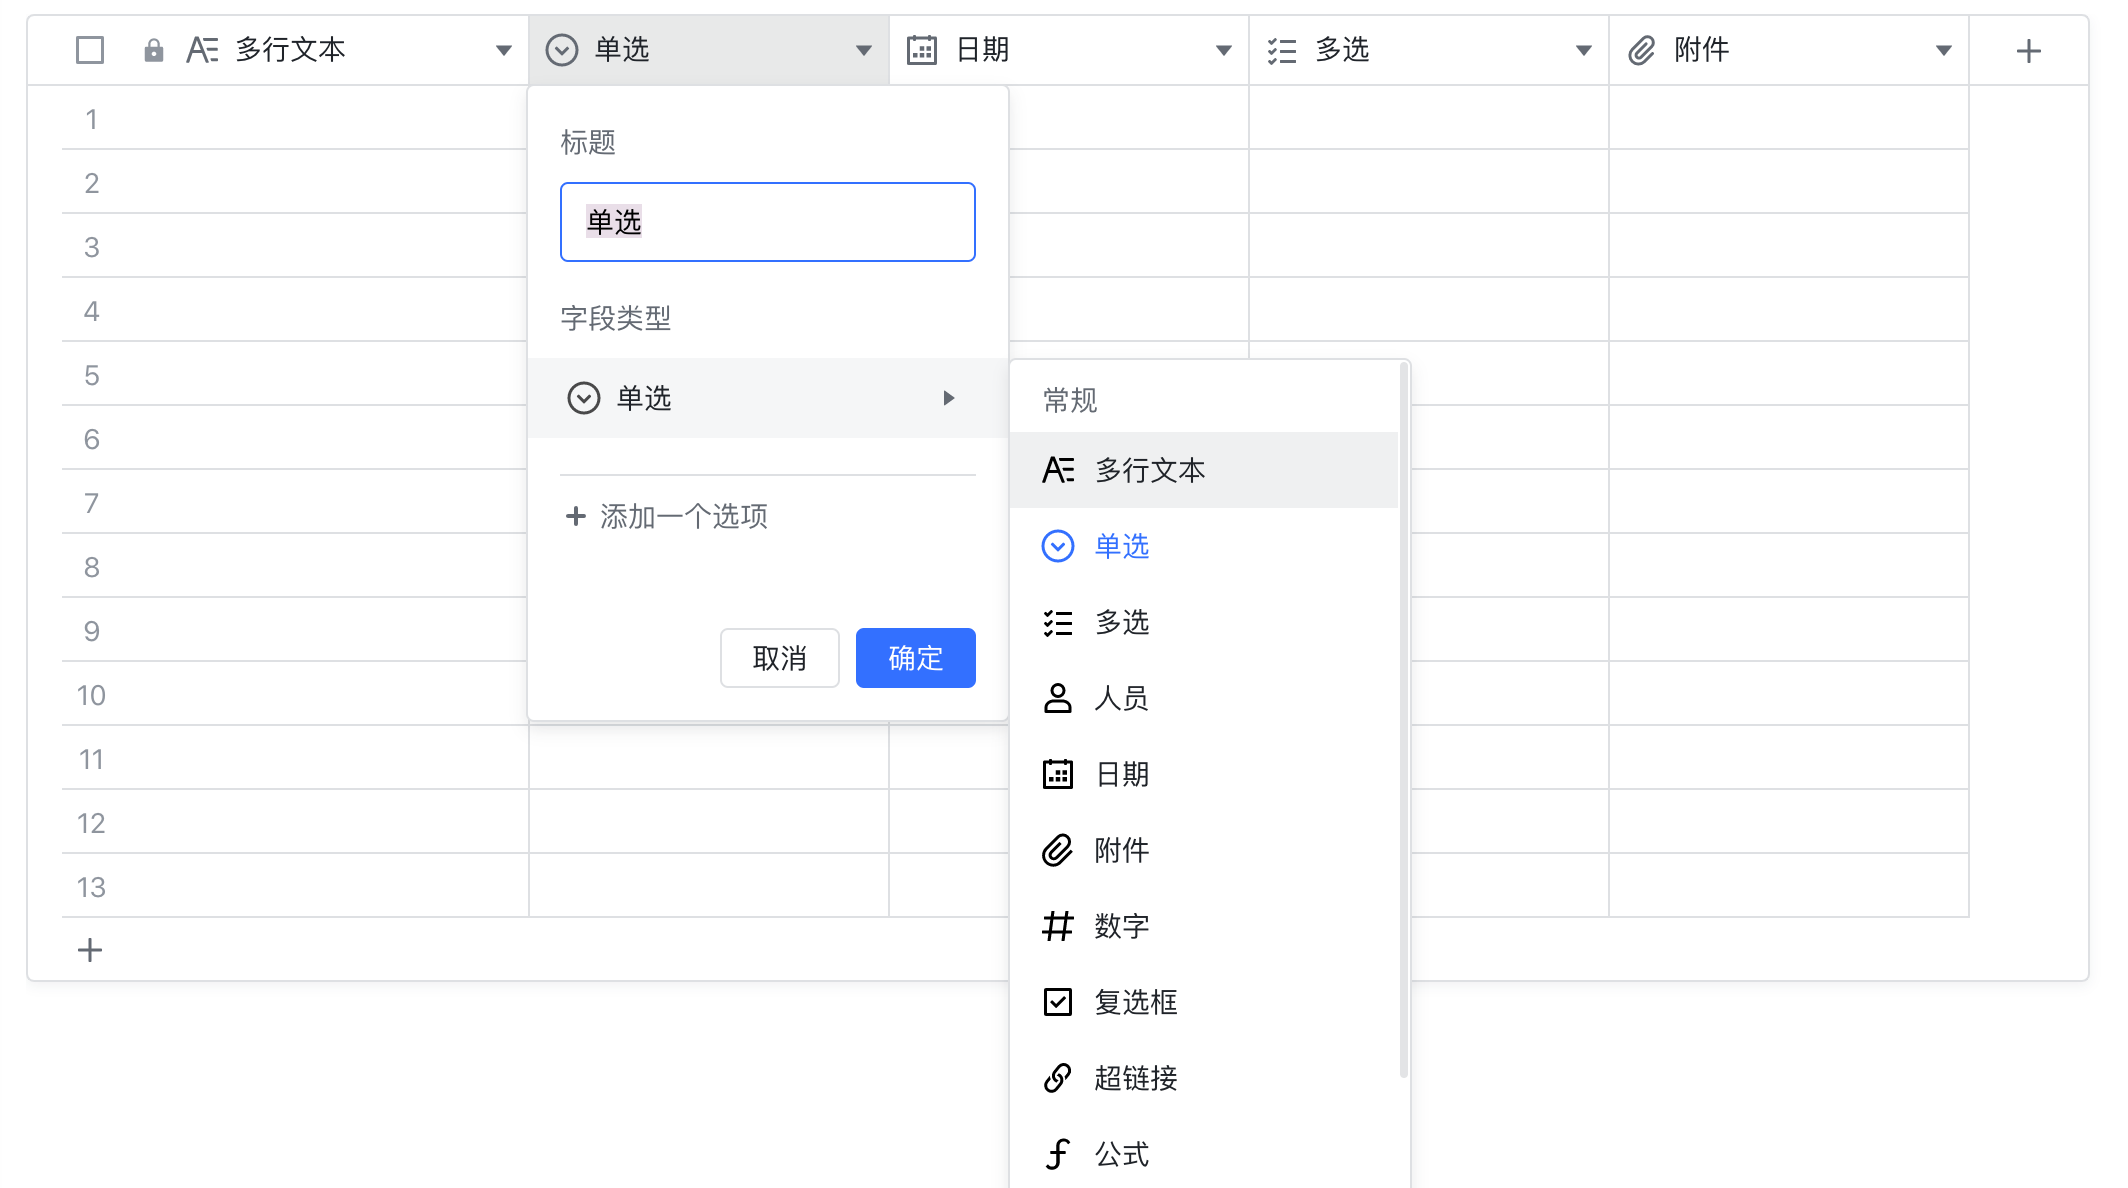Click 添加一个选项 to add option
Screen dimensions: 2128x1188
(x=668, y=516)
